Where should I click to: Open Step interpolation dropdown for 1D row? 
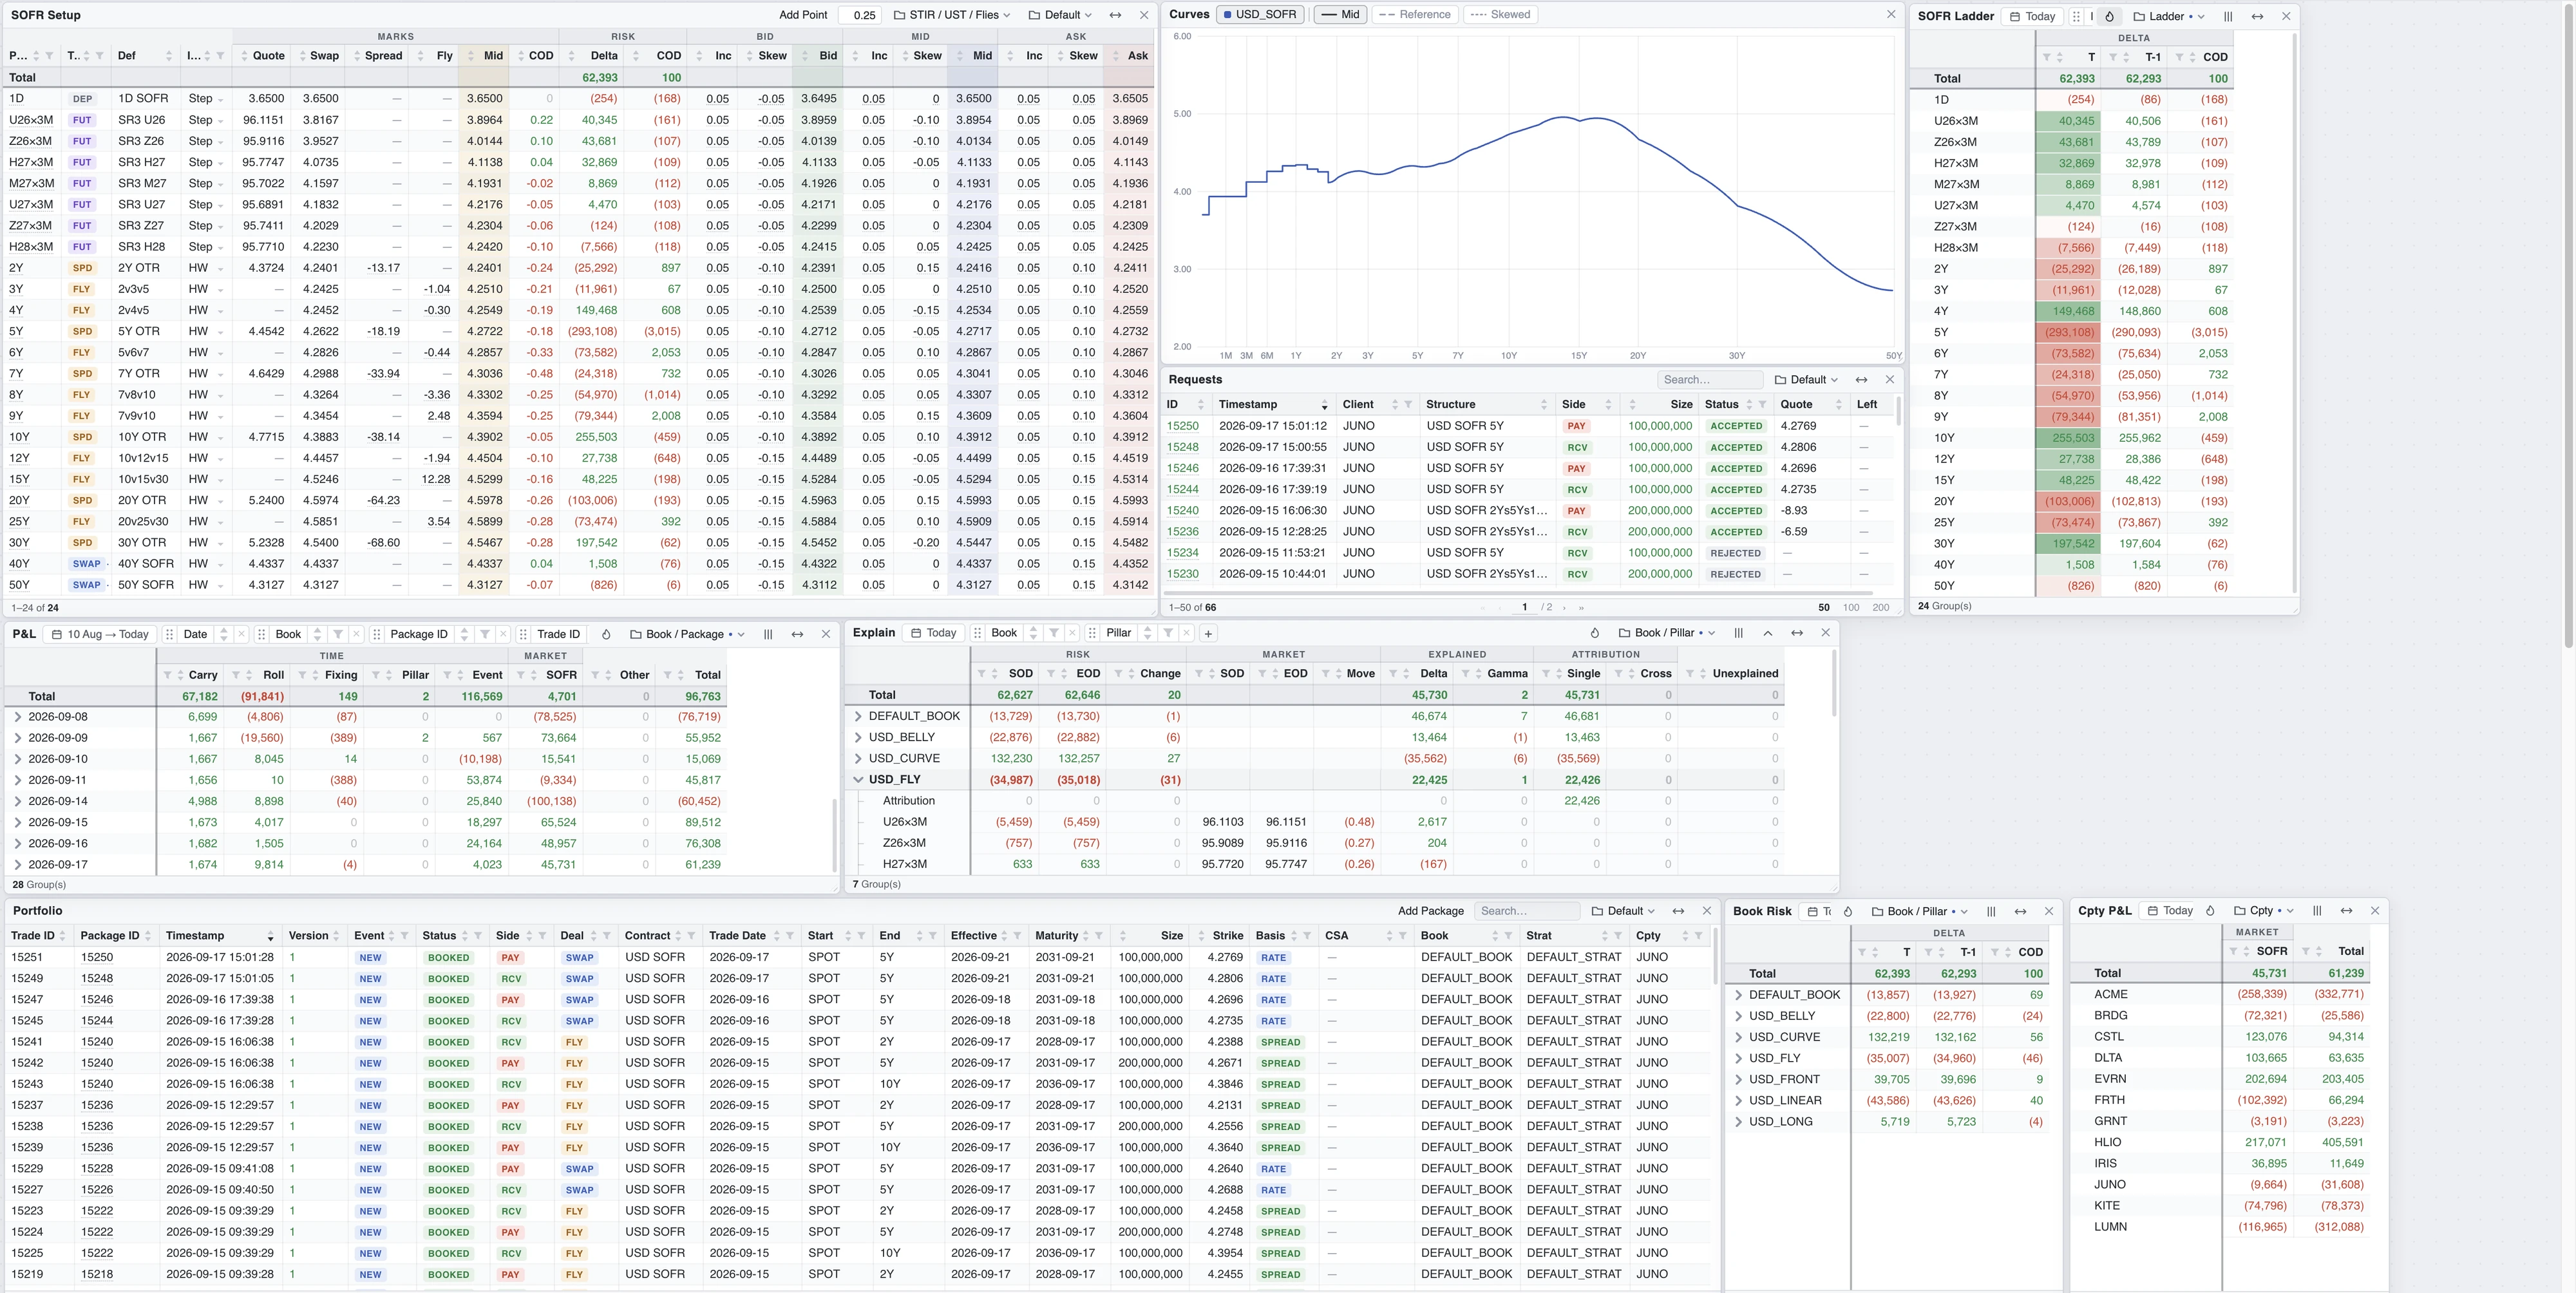click(x=206, y=99)
